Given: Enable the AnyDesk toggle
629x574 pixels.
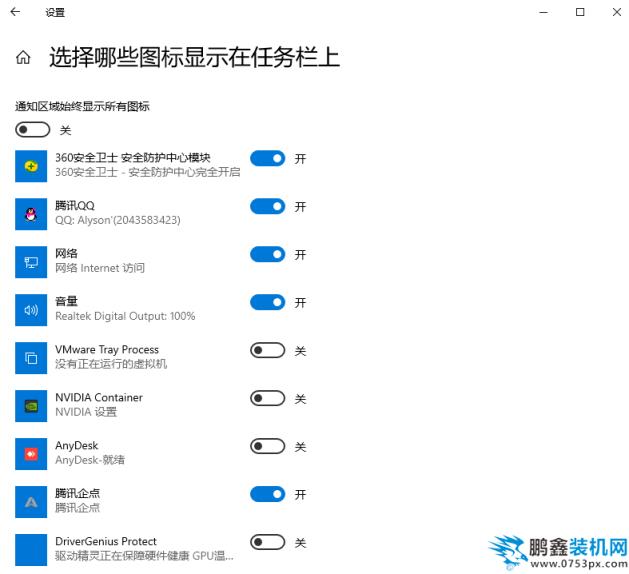Looking at the screenshot, I should pos(268,446).
